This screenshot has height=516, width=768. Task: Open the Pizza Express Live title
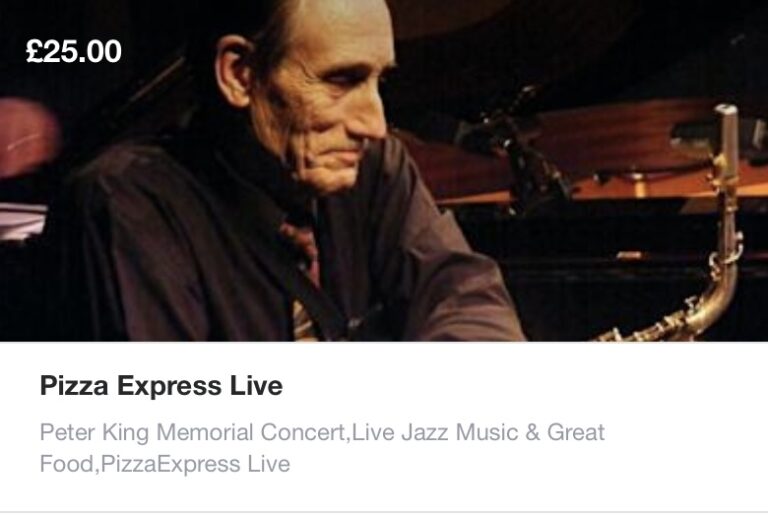pyautogui.click(x=161, y=386)
